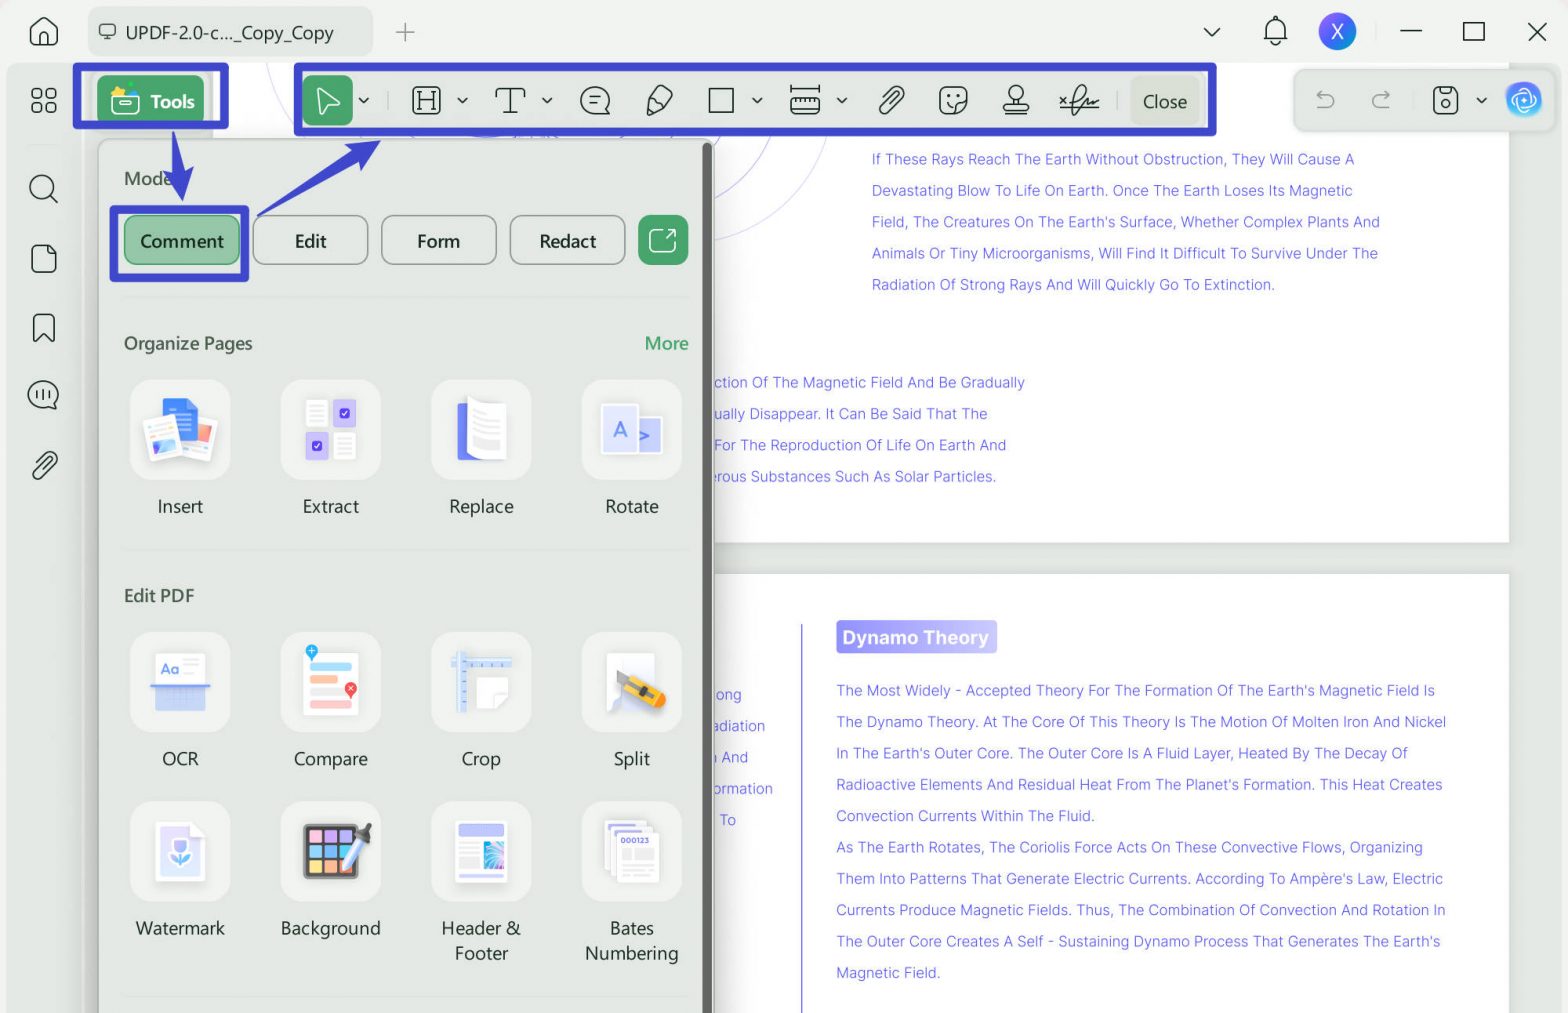The width and height of the screenshot is (1568, 1013).
Task: Click the save icon
Action: [1445, 100]
